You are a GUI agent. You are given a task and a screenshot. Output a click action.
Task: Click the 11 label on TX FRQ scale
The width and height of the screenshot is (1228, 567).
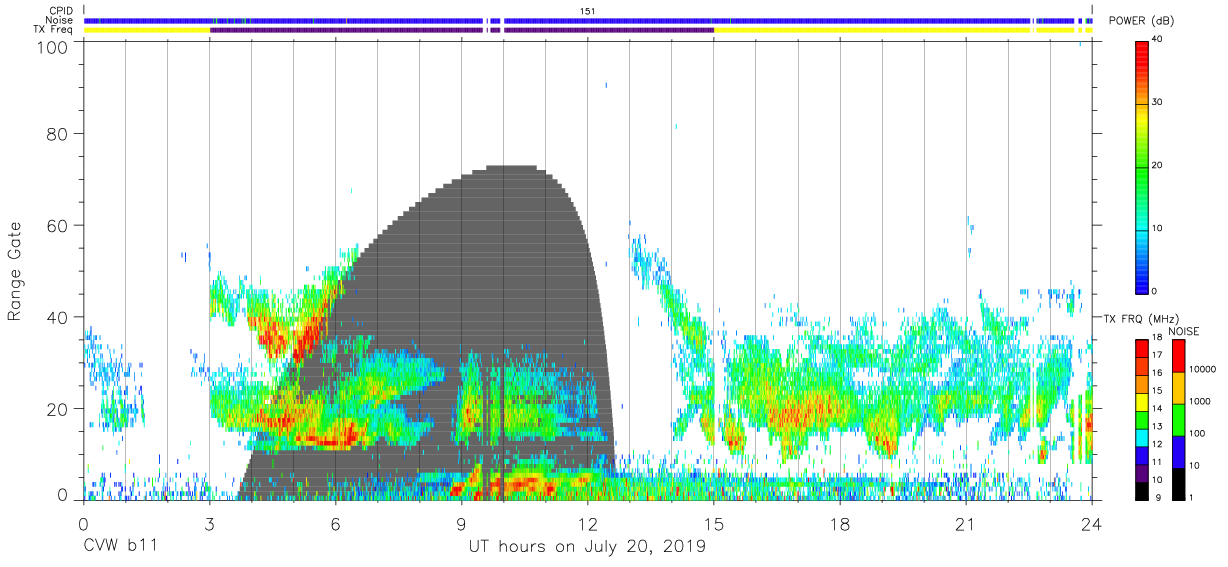coord(1158,462)
